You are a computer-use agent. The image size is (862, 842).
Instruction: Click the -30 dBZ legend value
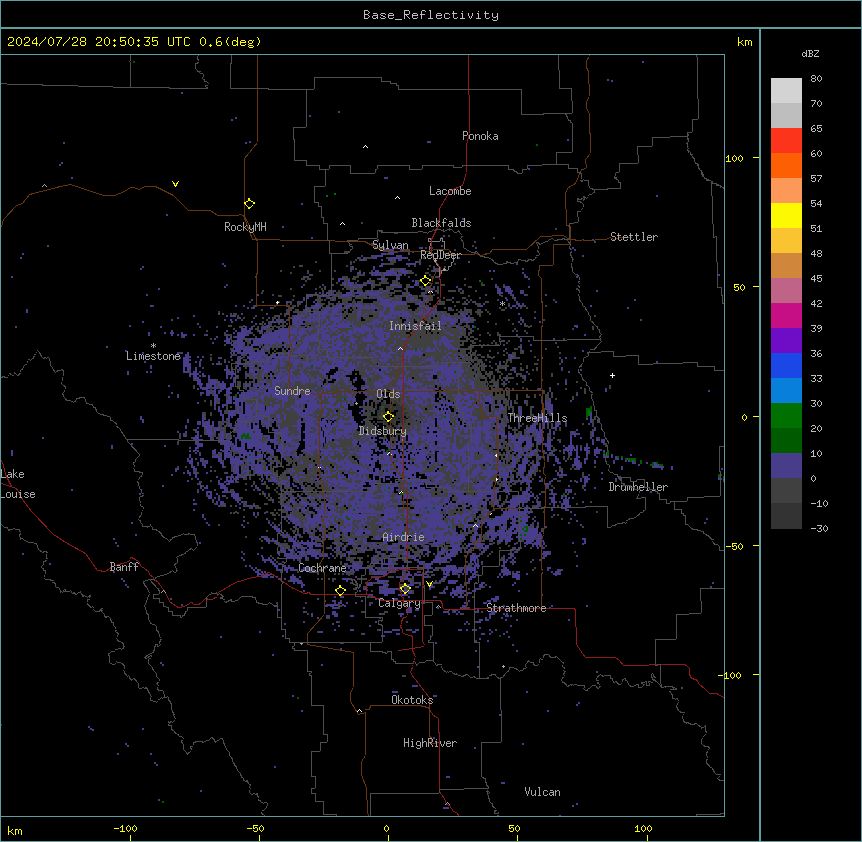[819, 529]
